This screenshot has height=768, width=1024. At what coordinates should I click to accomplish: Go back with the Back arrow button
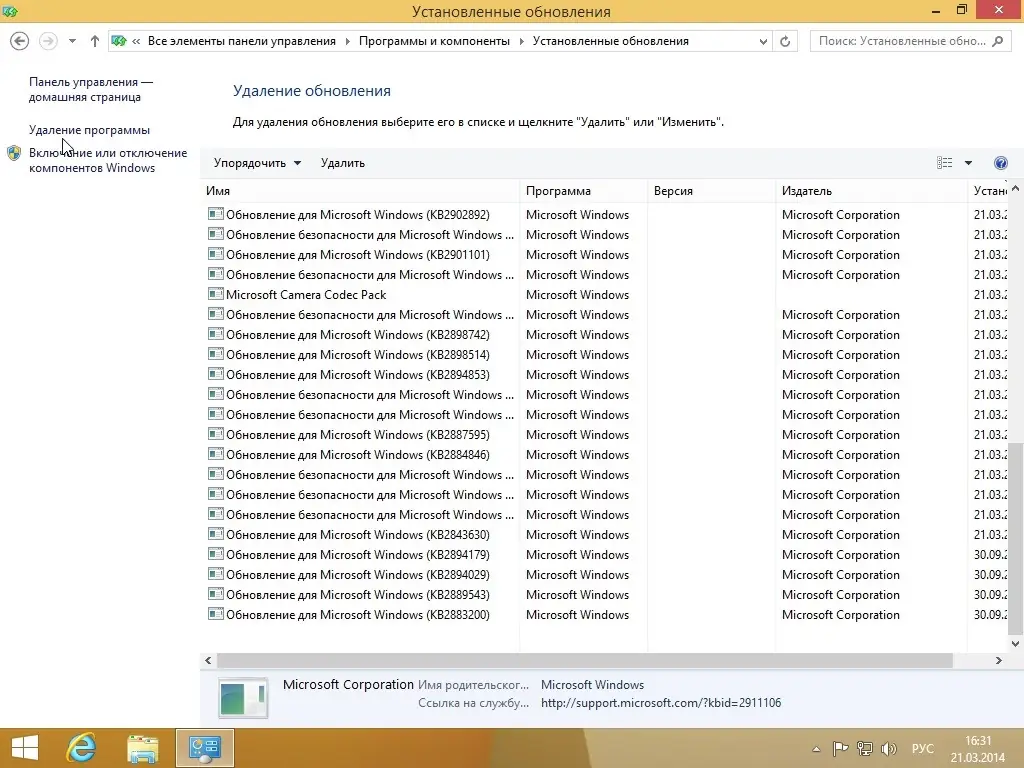[x=20, y=41]
